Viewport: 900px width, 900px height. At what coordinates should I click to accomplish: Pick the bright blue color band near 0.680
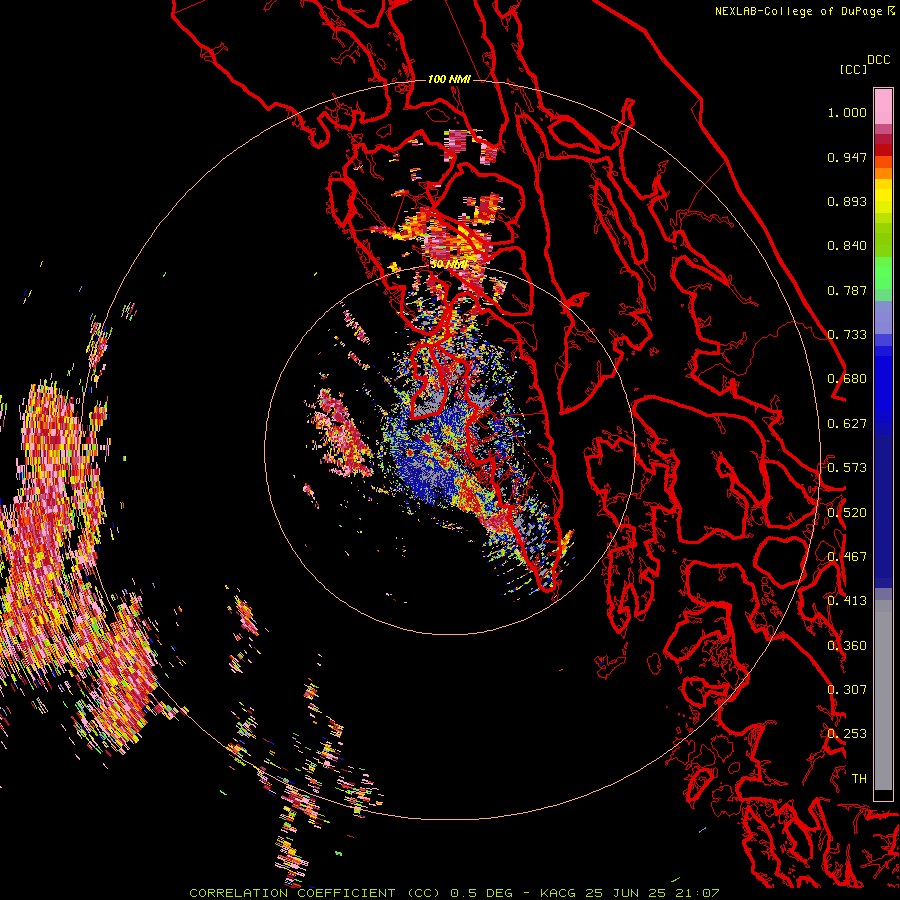(x=883, y=385)
